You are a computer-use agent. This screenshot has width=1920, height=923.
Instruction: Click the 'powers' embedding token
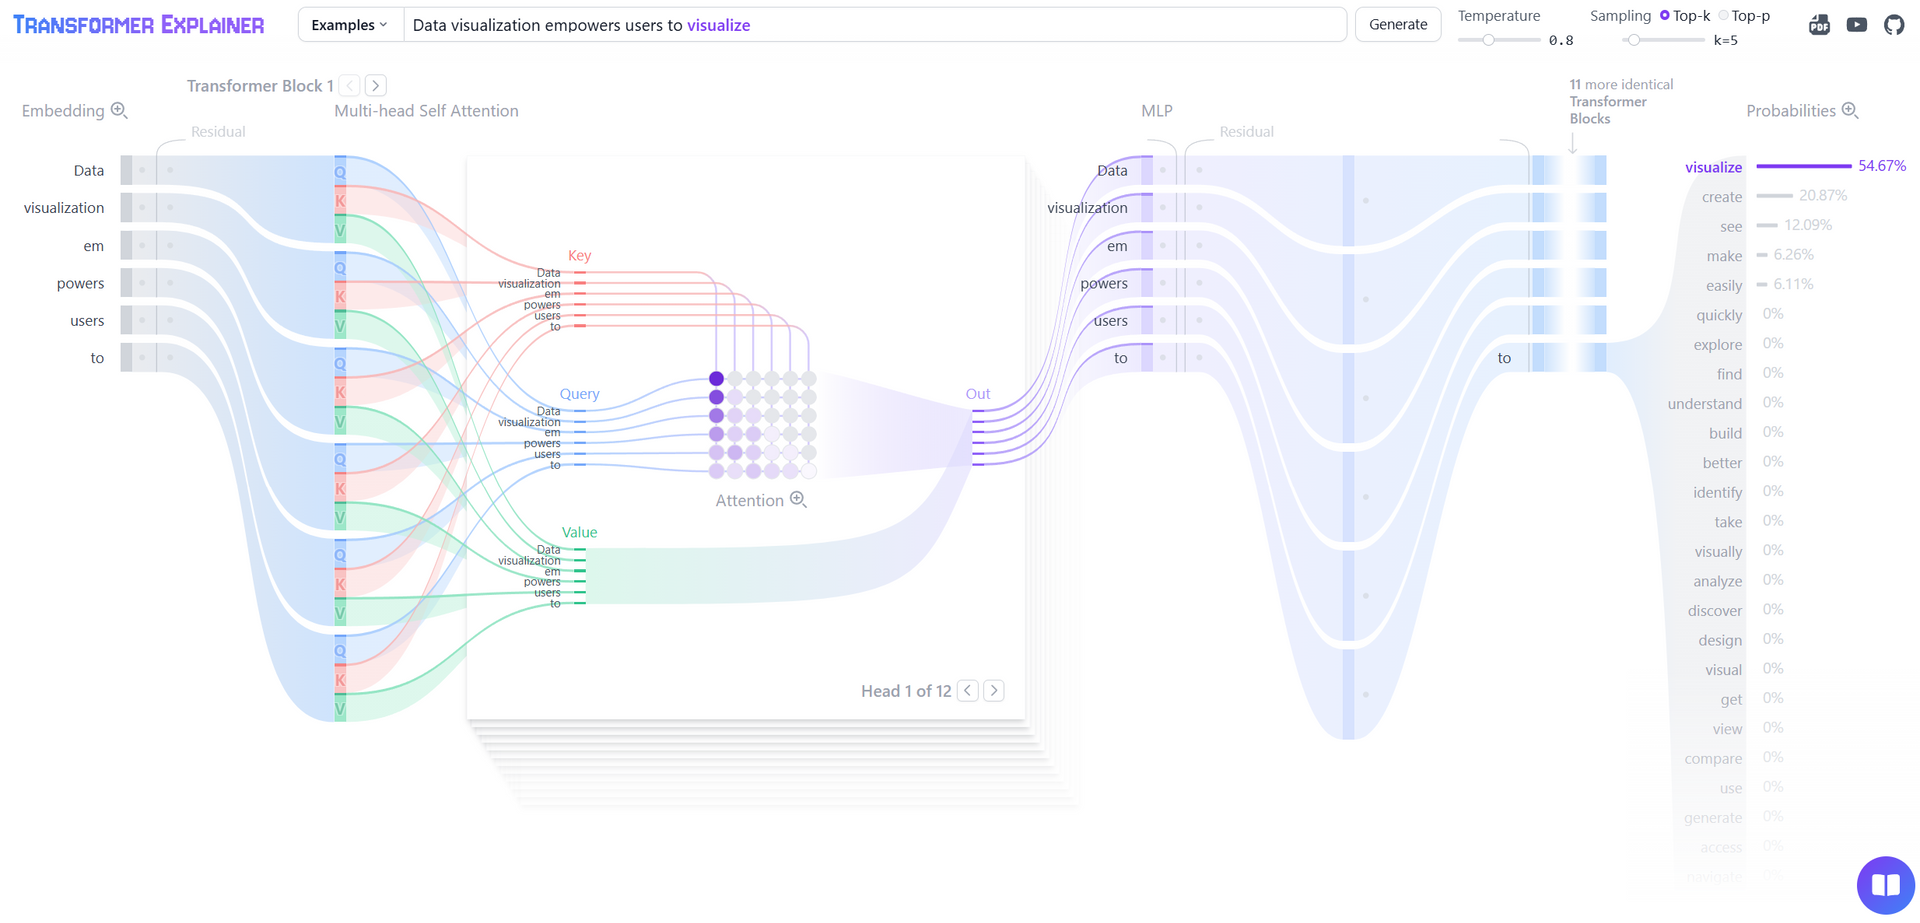tap(80, 283)
